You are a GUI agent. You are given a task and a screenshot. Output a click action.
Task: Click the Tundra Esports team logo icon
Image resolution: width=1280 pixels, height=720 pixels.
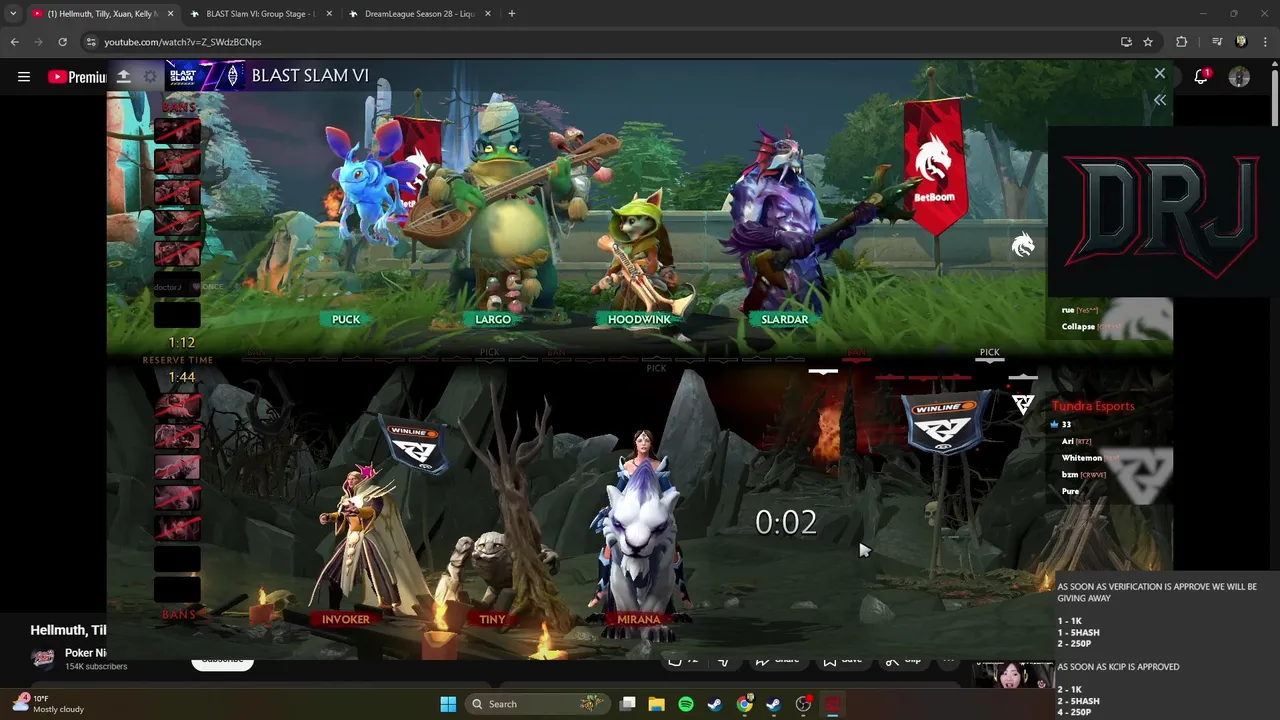pyautogui.click(x=1023, y=404)
